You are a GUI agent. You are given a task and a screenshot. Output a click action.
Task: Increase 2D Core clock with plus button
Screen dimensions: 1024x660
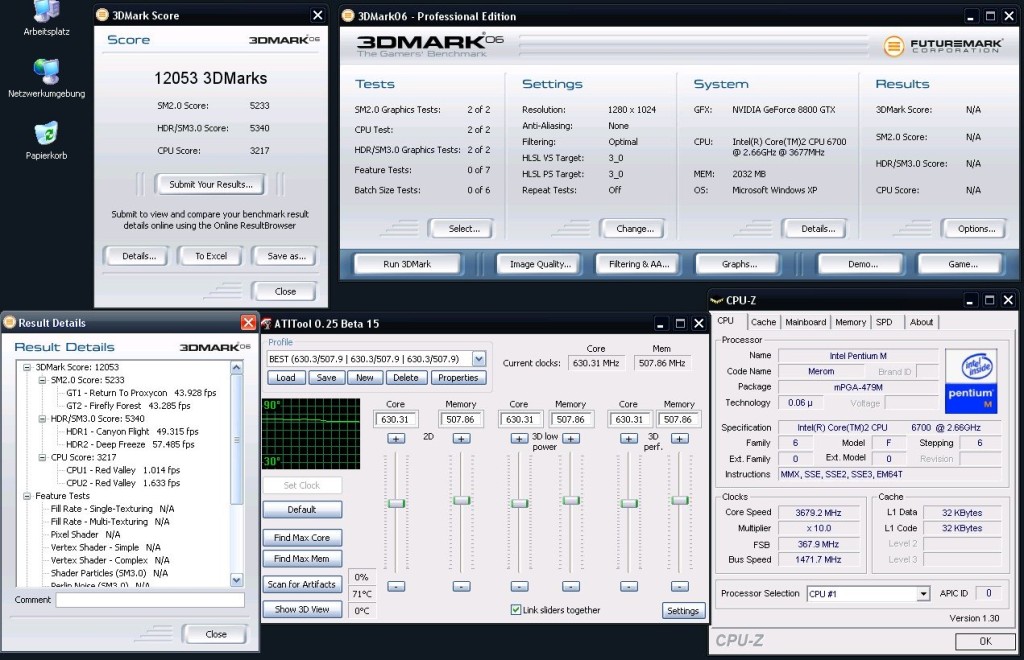click(x=396, y=439)
